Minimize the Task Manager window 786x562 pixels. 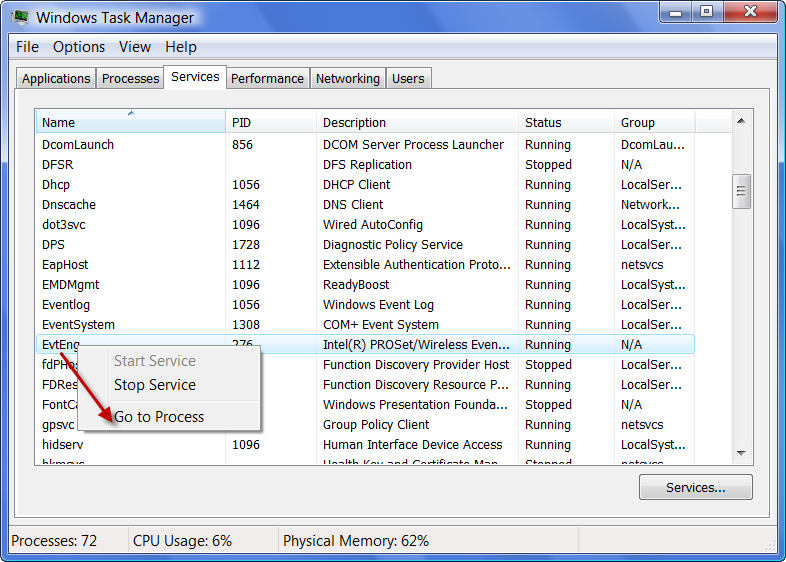(675, 12)
